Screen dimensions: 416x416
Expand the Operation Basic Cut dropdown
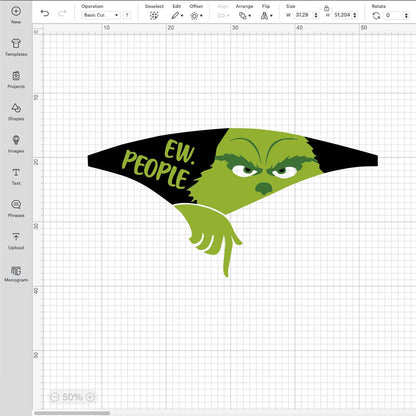click(100, 15)
